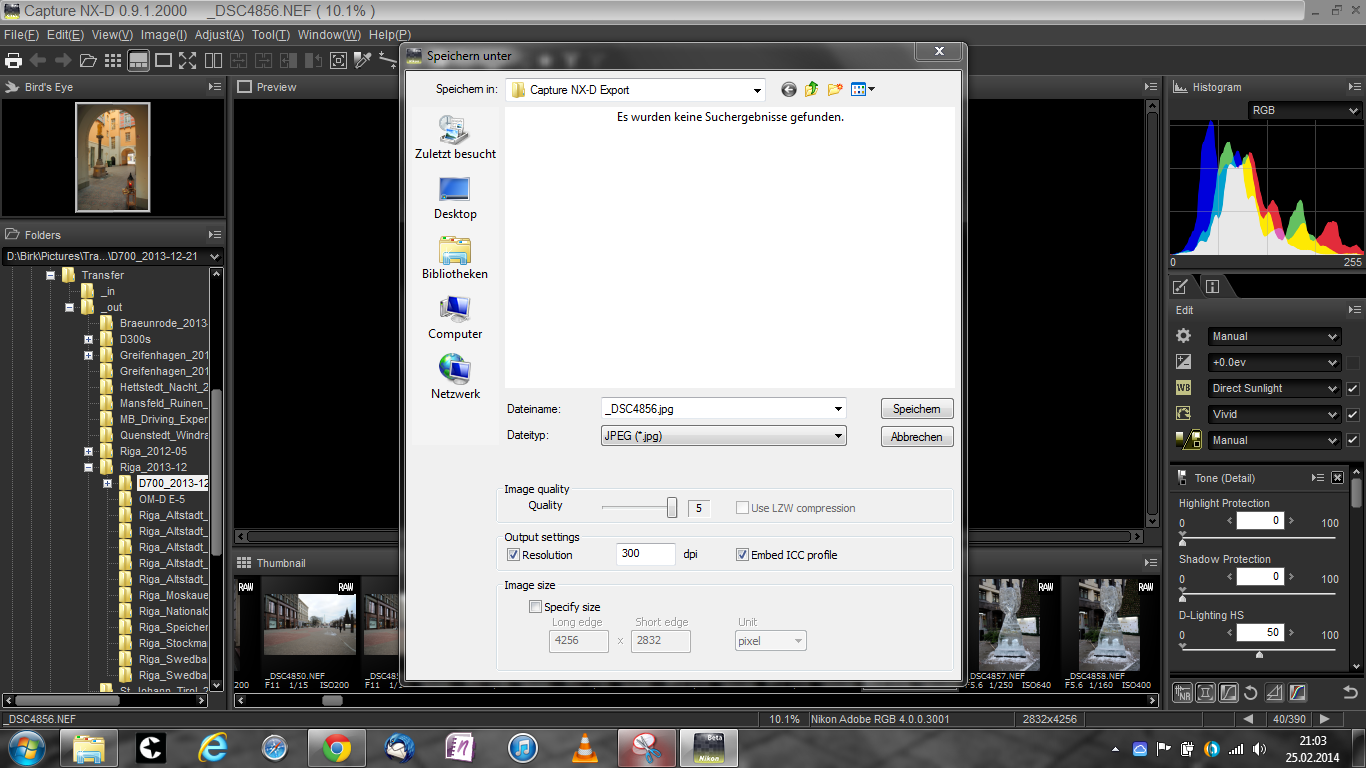This screenshot has width=1366, height=768.
Task: Open the exposure compensation +0.0ev dropdown
Action: [1274, 362]
